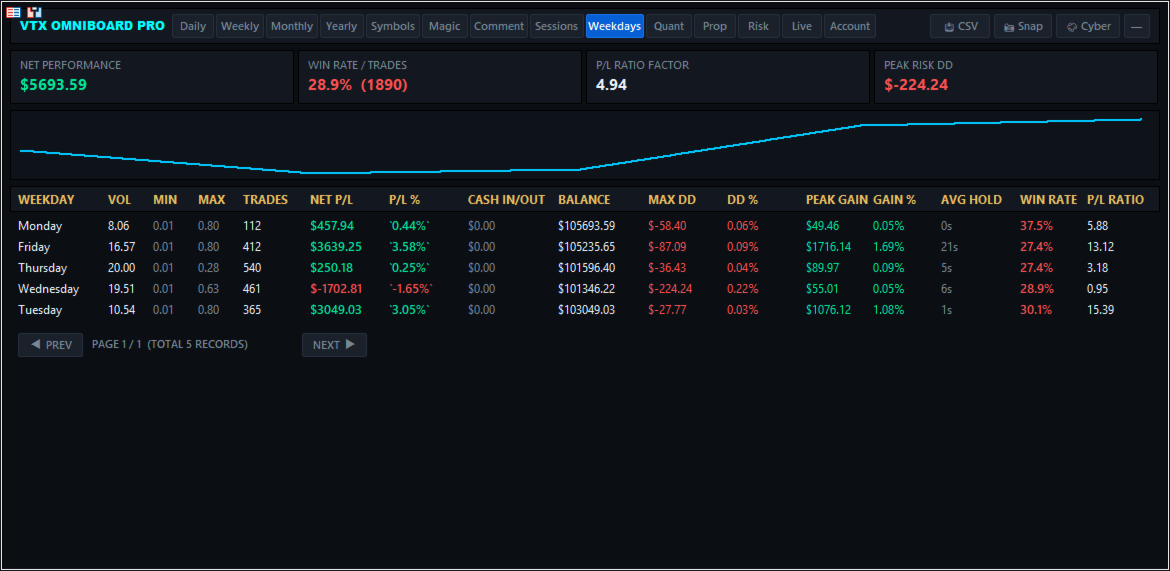1170x571 pixels.
Task: Click the chart icon next to the table icon
Action: click(x=34, y=12)
